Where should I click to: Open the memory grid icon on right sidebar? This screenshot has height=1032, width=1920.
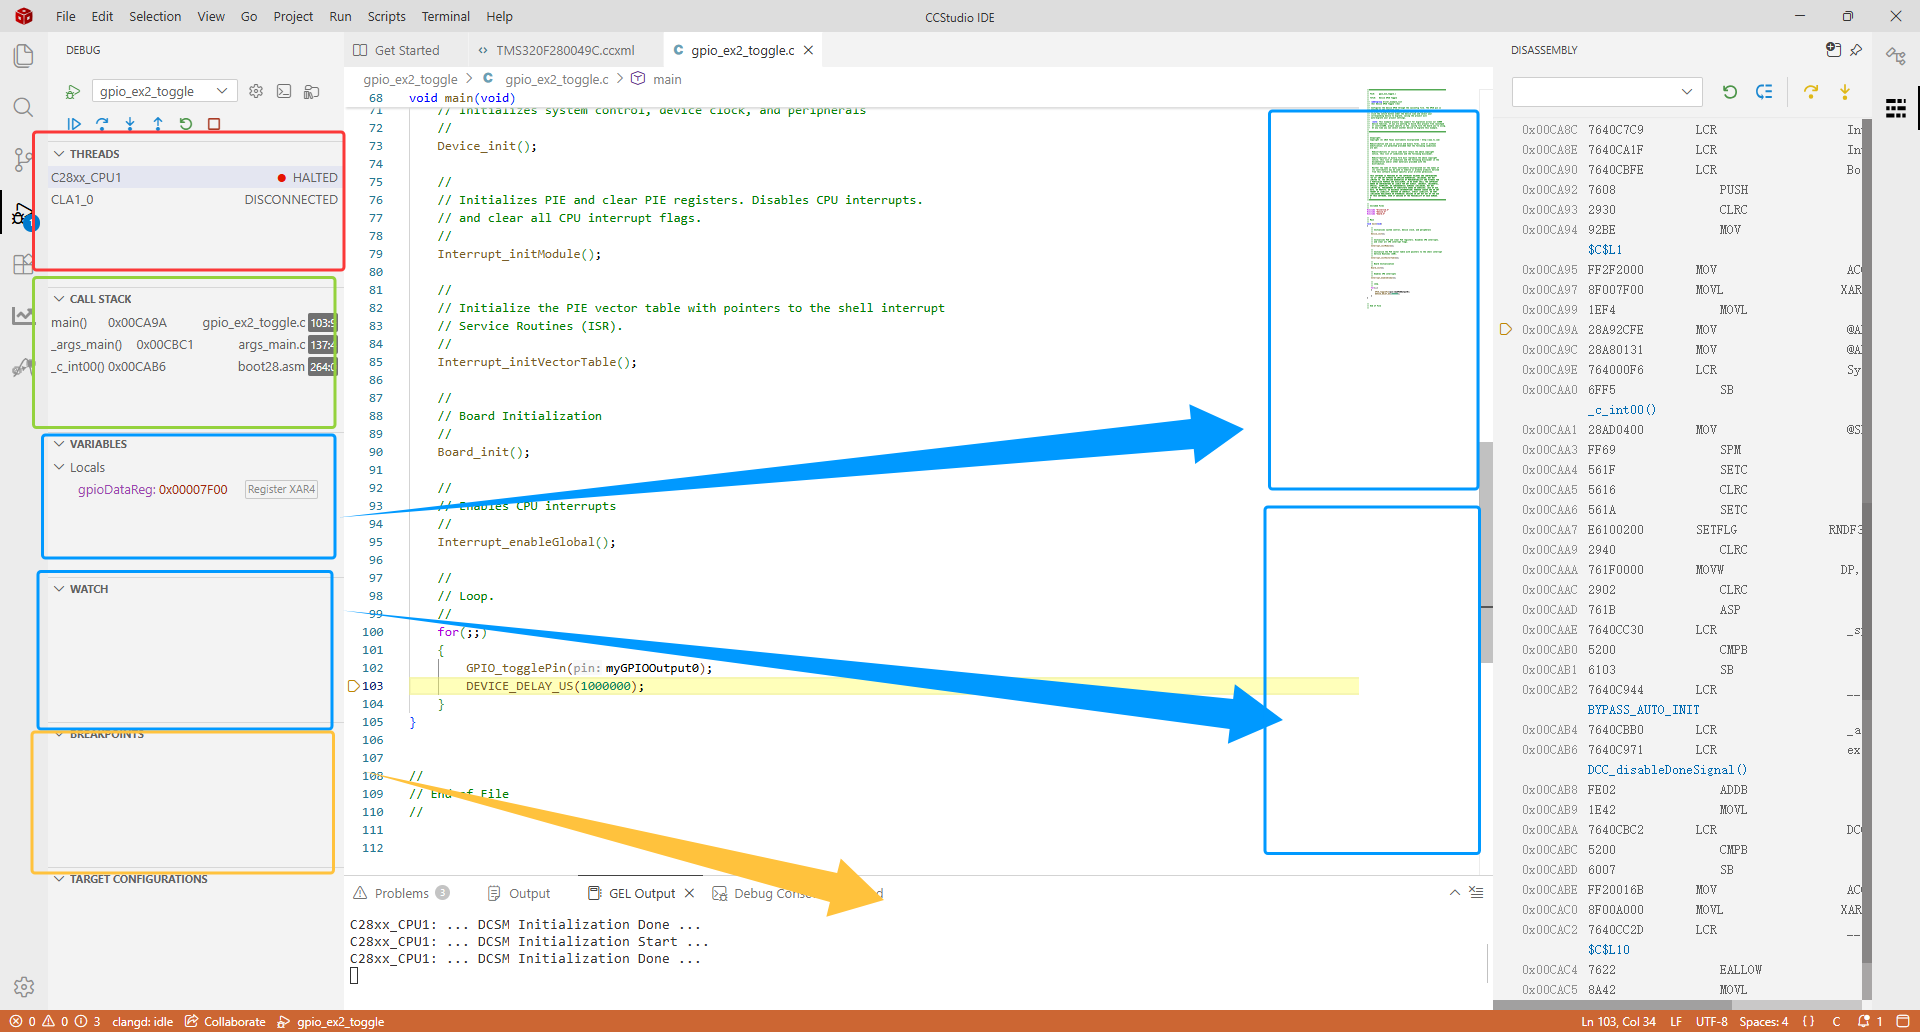point(1896,108)
